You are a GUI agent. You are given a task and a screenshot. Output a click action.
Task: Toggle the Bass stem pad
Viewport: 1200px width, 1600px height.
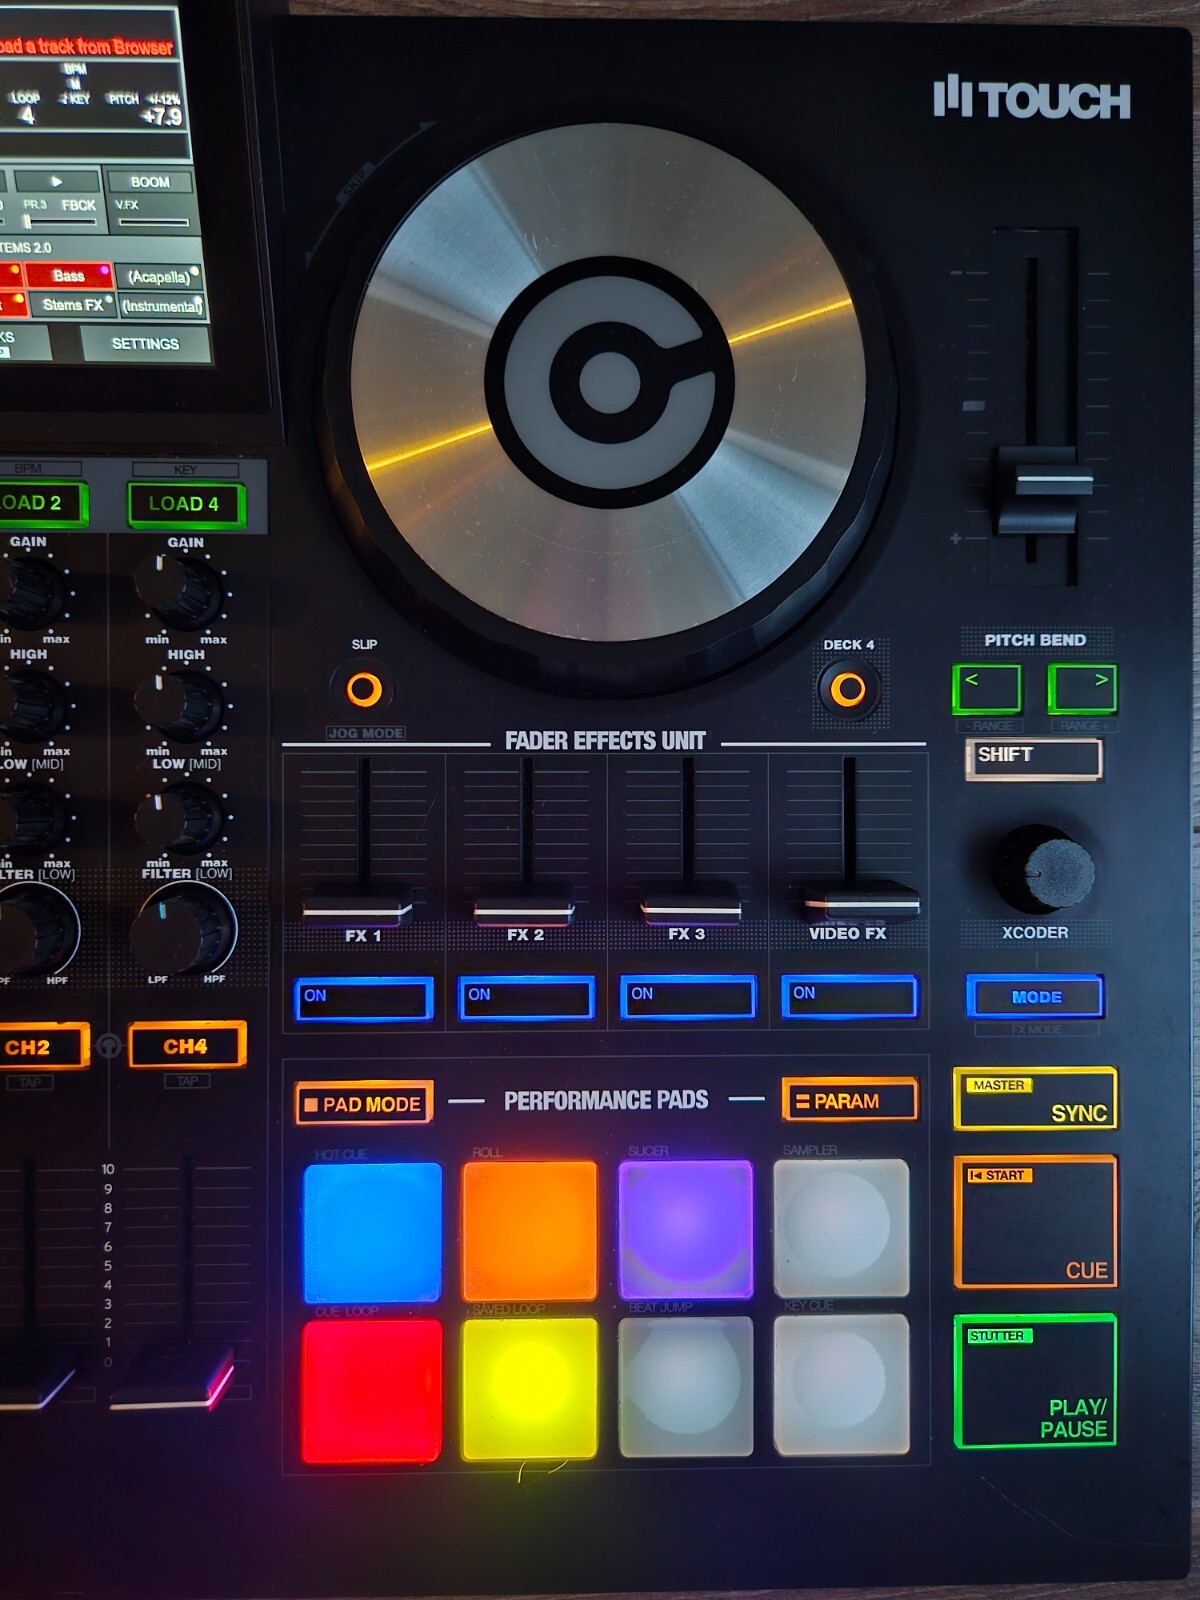[x=68, y=276]
